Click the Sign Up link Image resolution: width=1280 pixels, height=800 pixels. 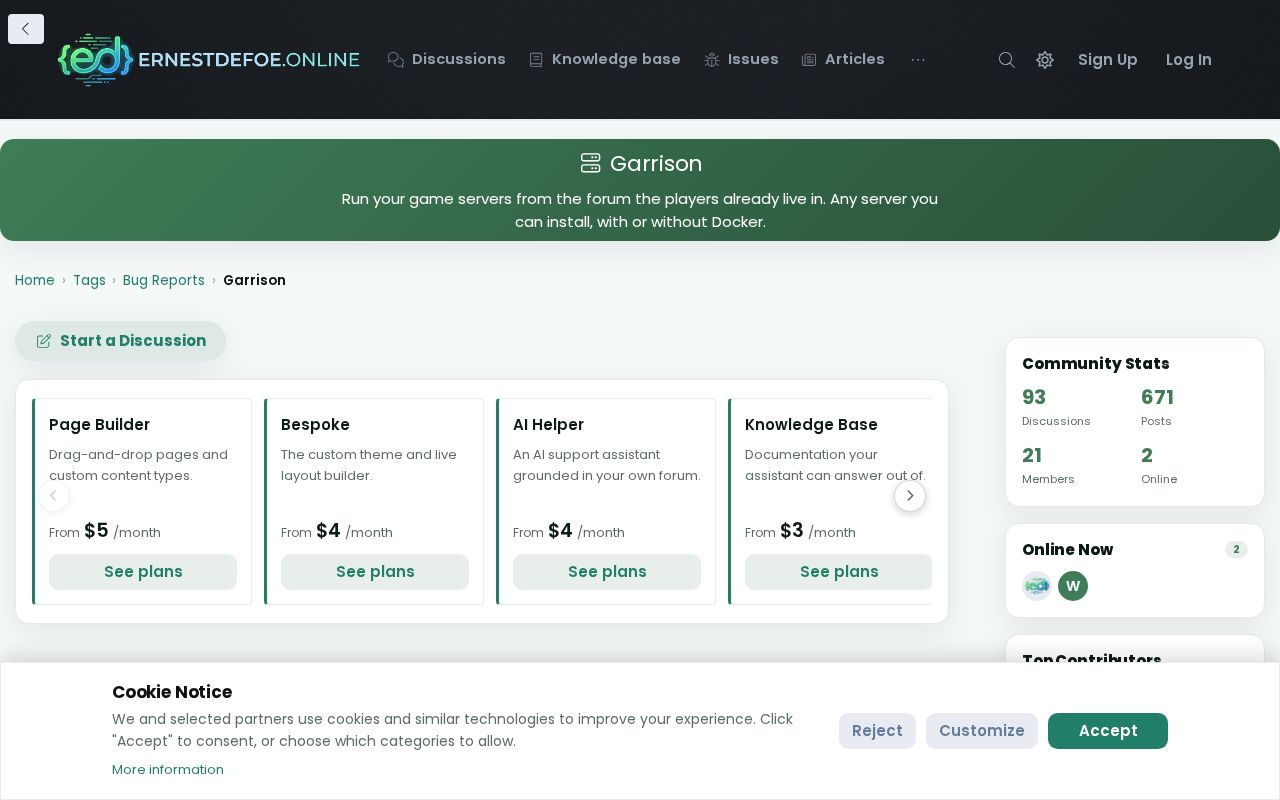[1108, 60]
